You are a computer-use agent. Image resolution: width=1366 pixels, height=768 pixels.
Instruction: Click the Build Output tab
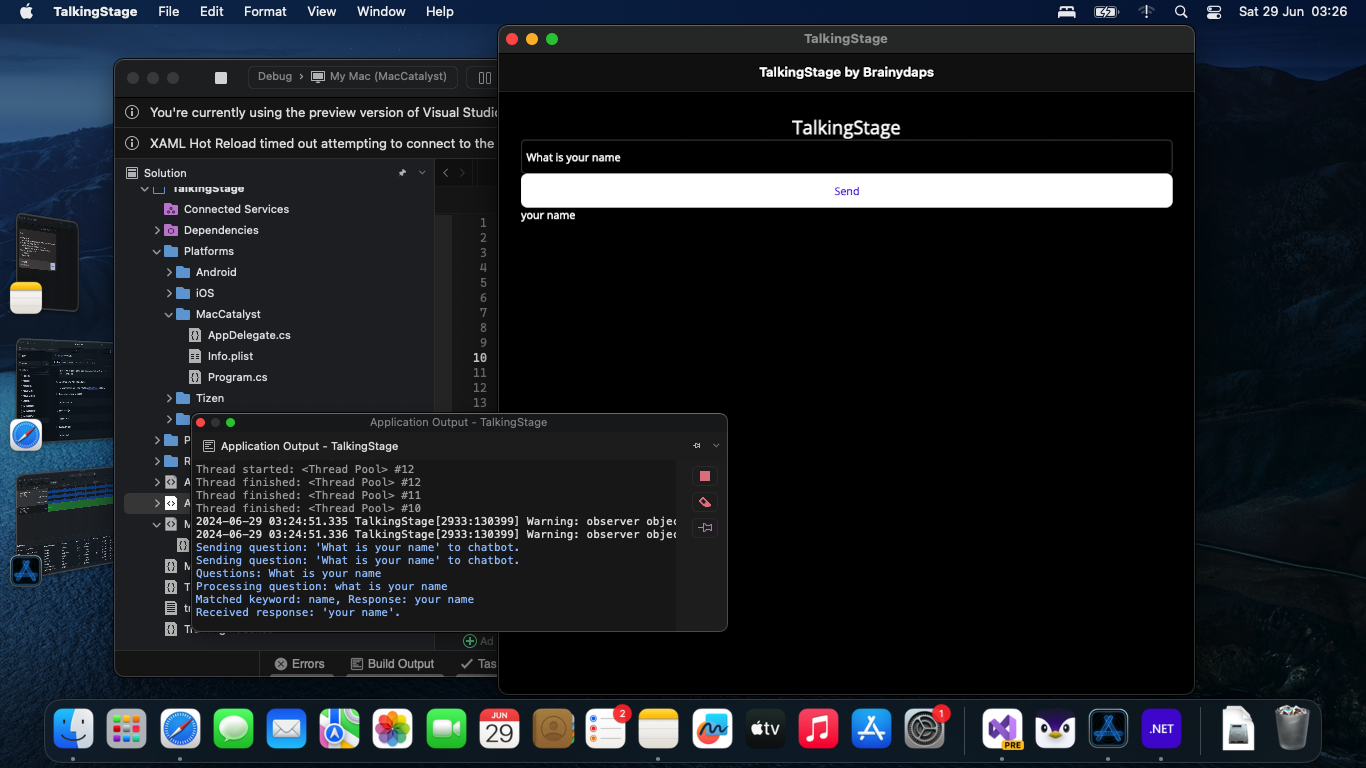(392, 664)
